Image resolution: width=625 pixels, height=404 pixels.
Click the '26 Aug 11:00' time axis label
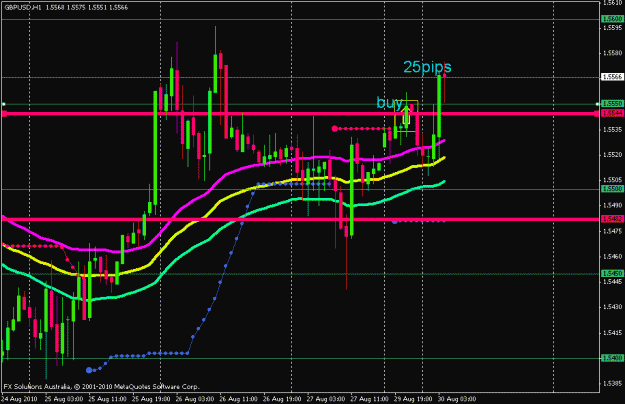239,399
